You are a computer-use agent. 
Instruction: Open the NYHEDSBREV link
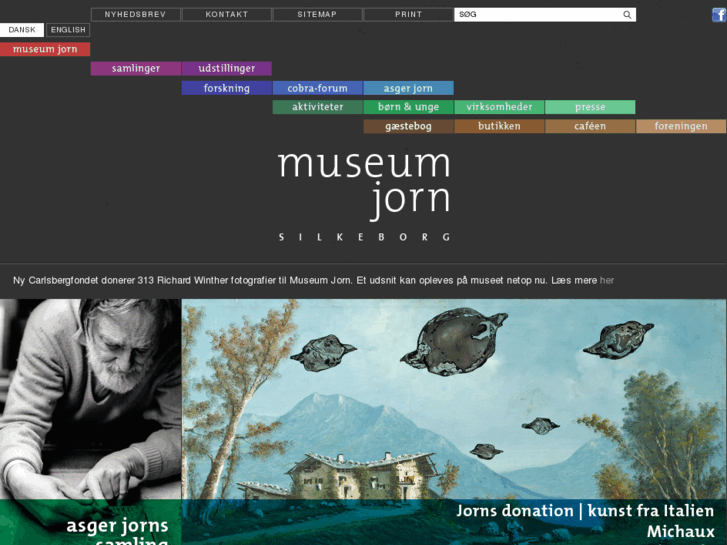pos(135,14)
